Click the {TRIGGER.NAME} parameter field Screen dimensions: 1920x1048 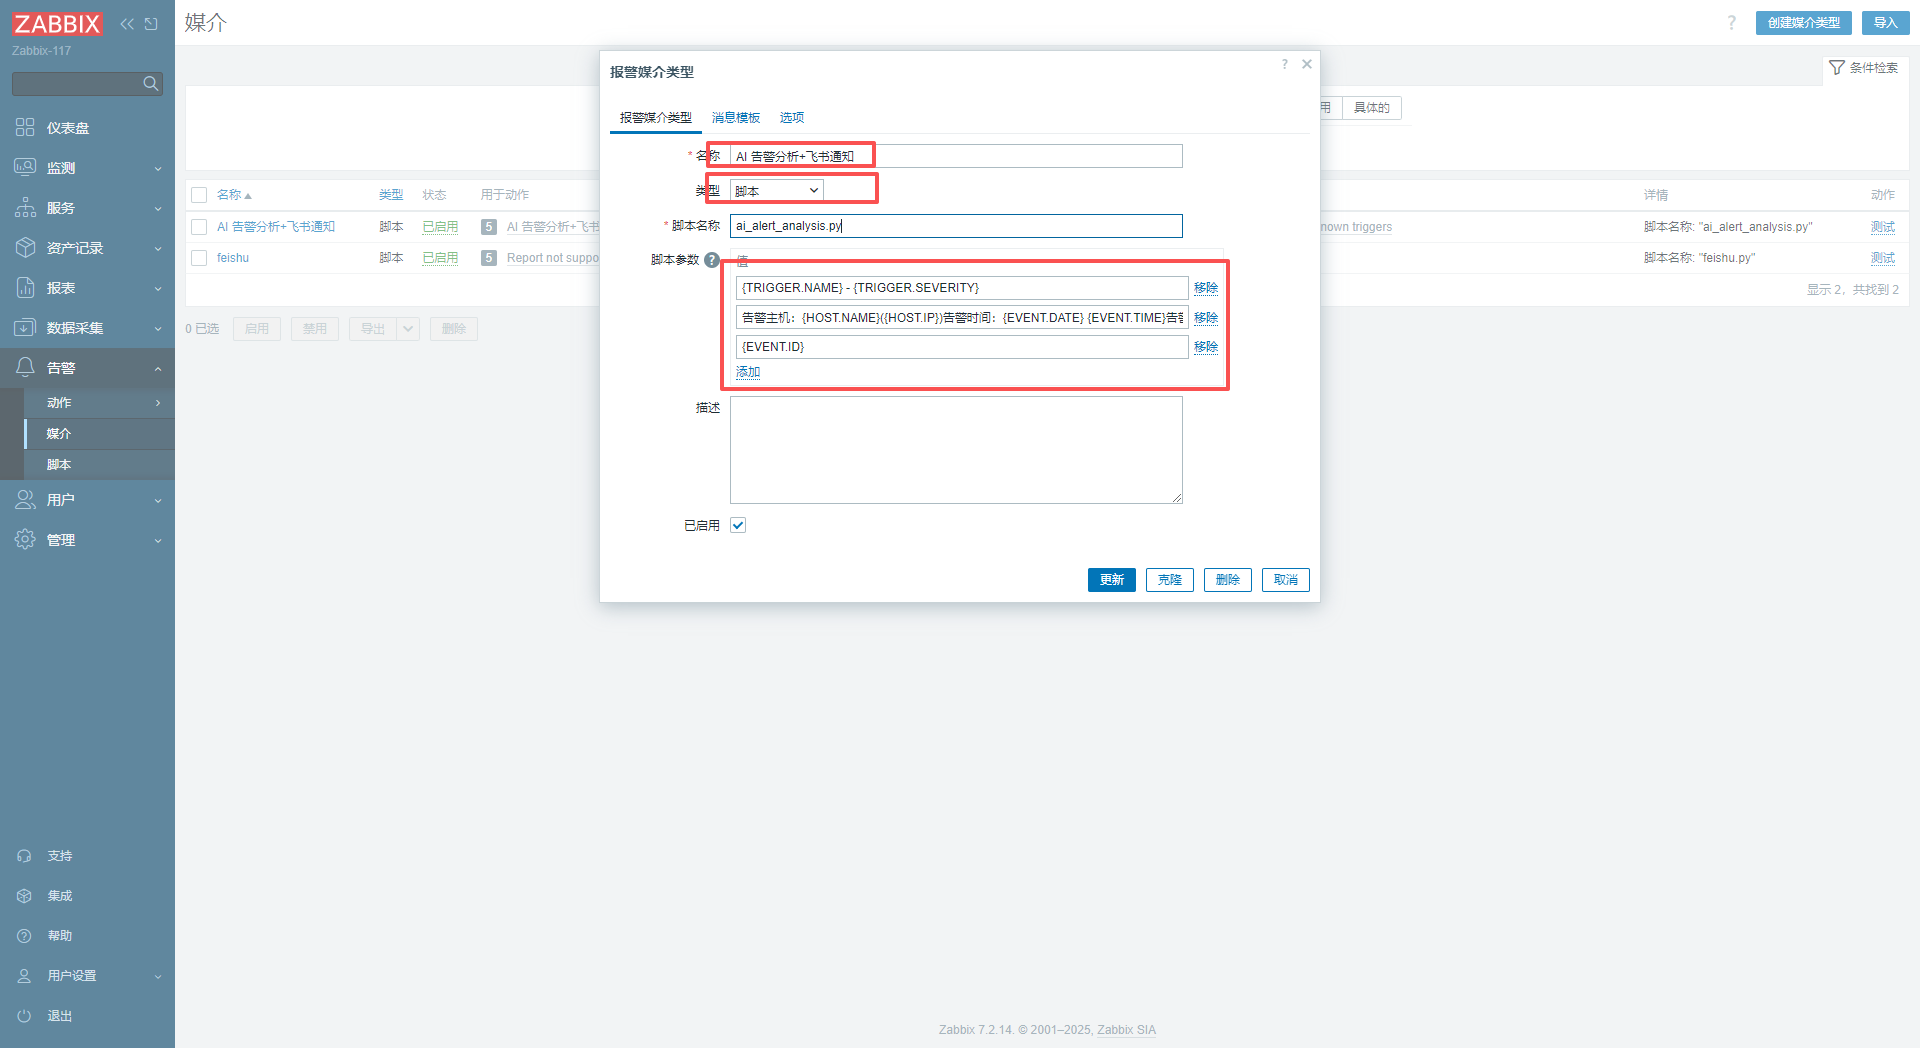click(x=962, y=288)
